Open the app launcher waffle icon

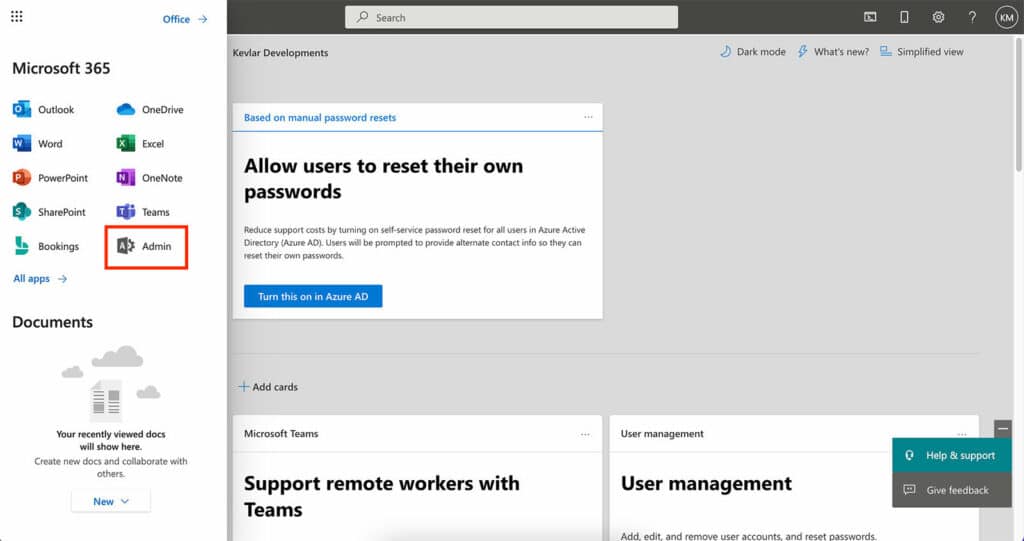pos(17,17)
